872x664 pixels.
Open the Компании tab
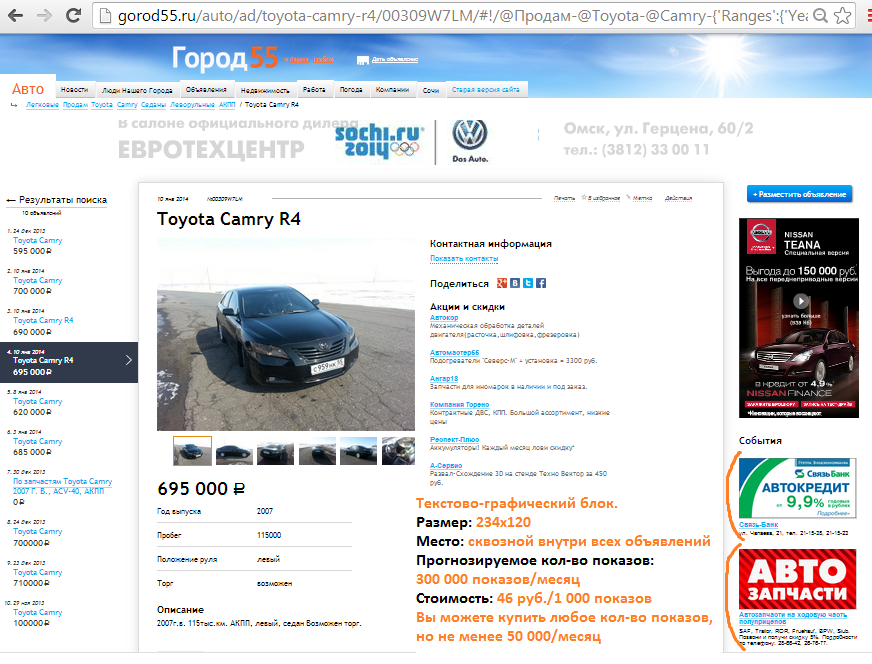pos(392,90)
